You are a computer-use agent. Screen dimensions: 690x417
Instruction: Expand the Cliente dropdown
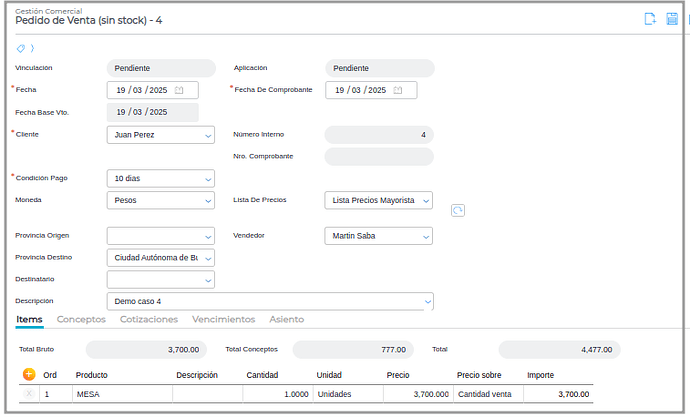208,135
